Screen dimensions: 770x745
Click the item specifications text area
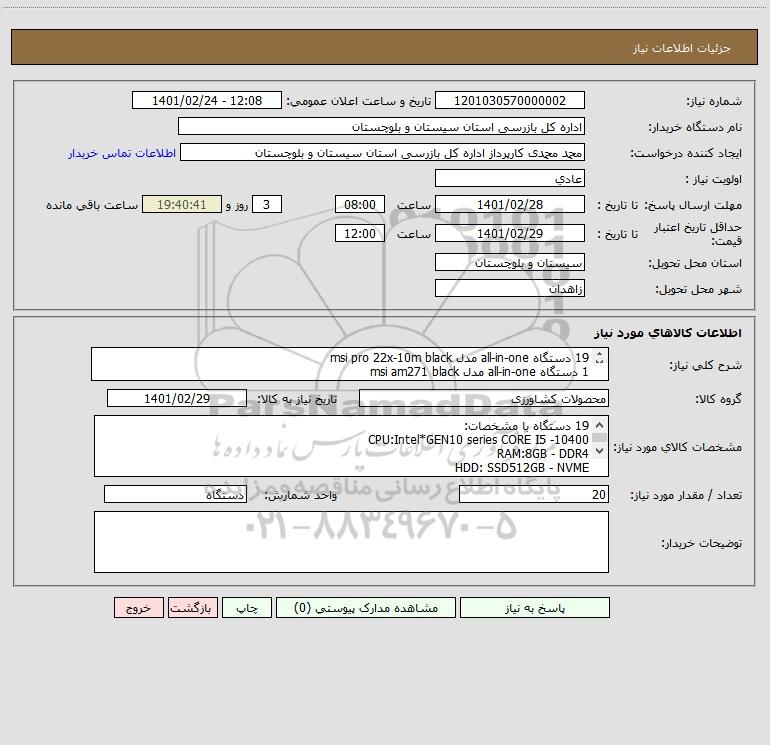(351, 446)
